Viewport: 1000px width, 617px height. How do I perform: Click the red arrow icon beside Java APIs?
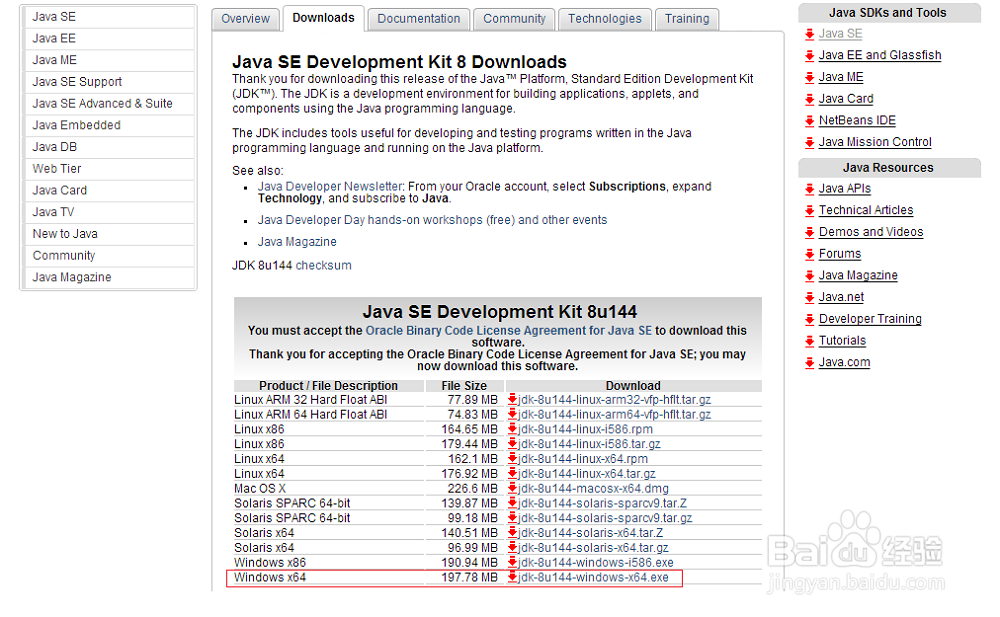[x=809, y=189]
